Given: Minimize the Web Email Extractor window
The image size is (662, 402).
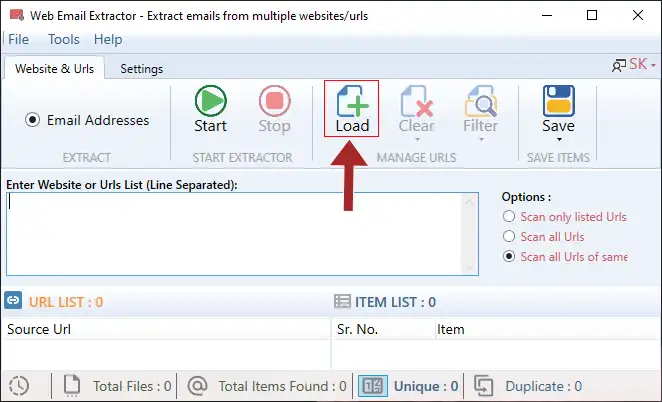Looking at the screenshot, I should pos(547,15).
